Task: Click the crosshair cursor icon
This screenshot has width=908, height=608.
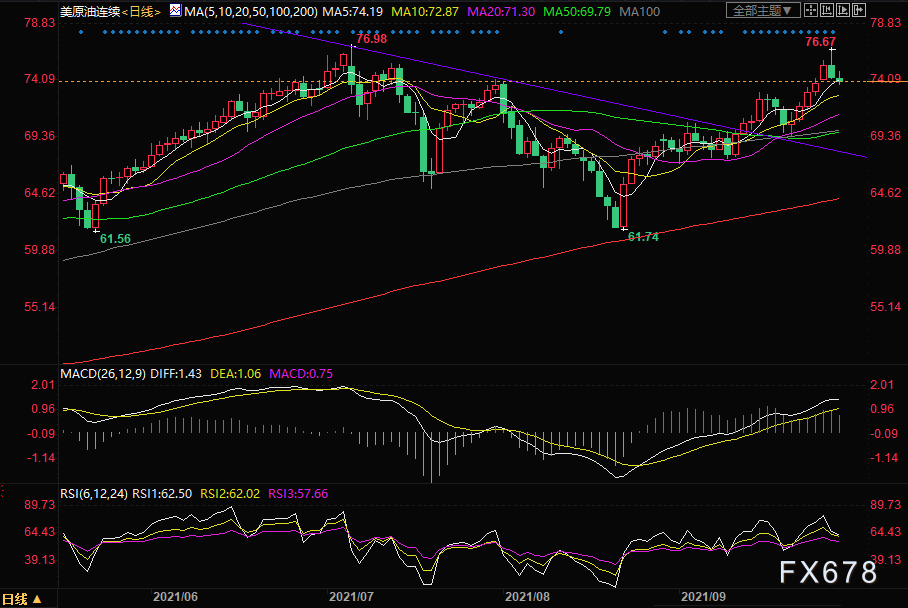Action: pyautogui.click(x=811, y=10)
